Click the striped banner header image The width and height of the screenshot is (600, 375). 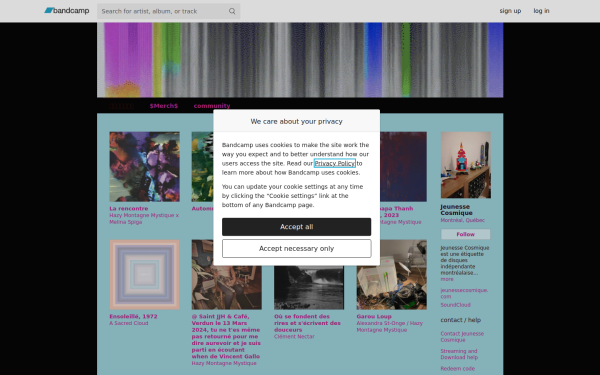click(300, 60)
